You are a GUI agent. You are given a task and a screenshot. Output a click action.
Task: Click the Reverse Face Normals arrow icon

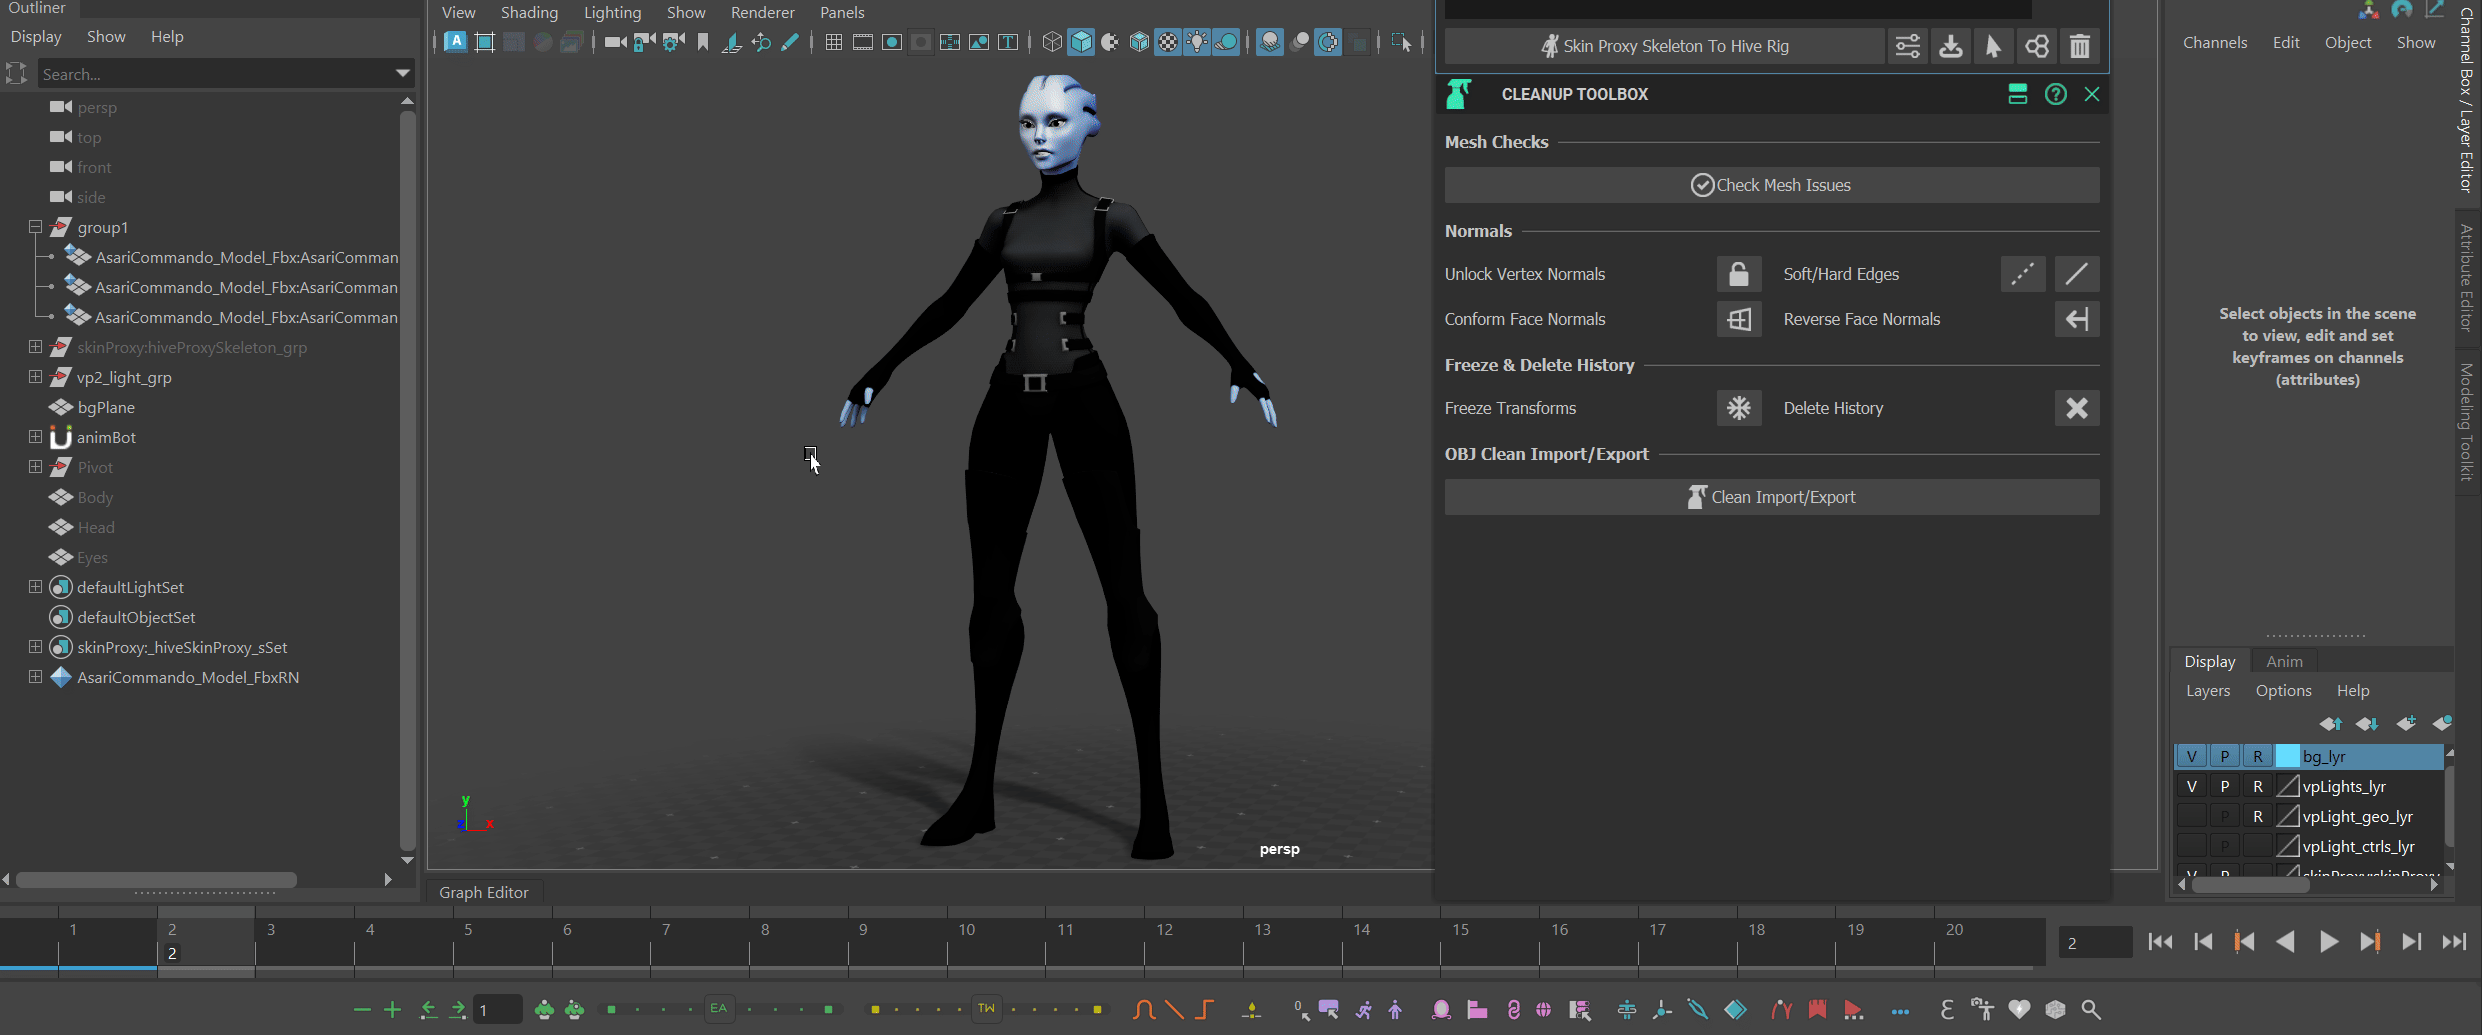[x=2077, y=319]
